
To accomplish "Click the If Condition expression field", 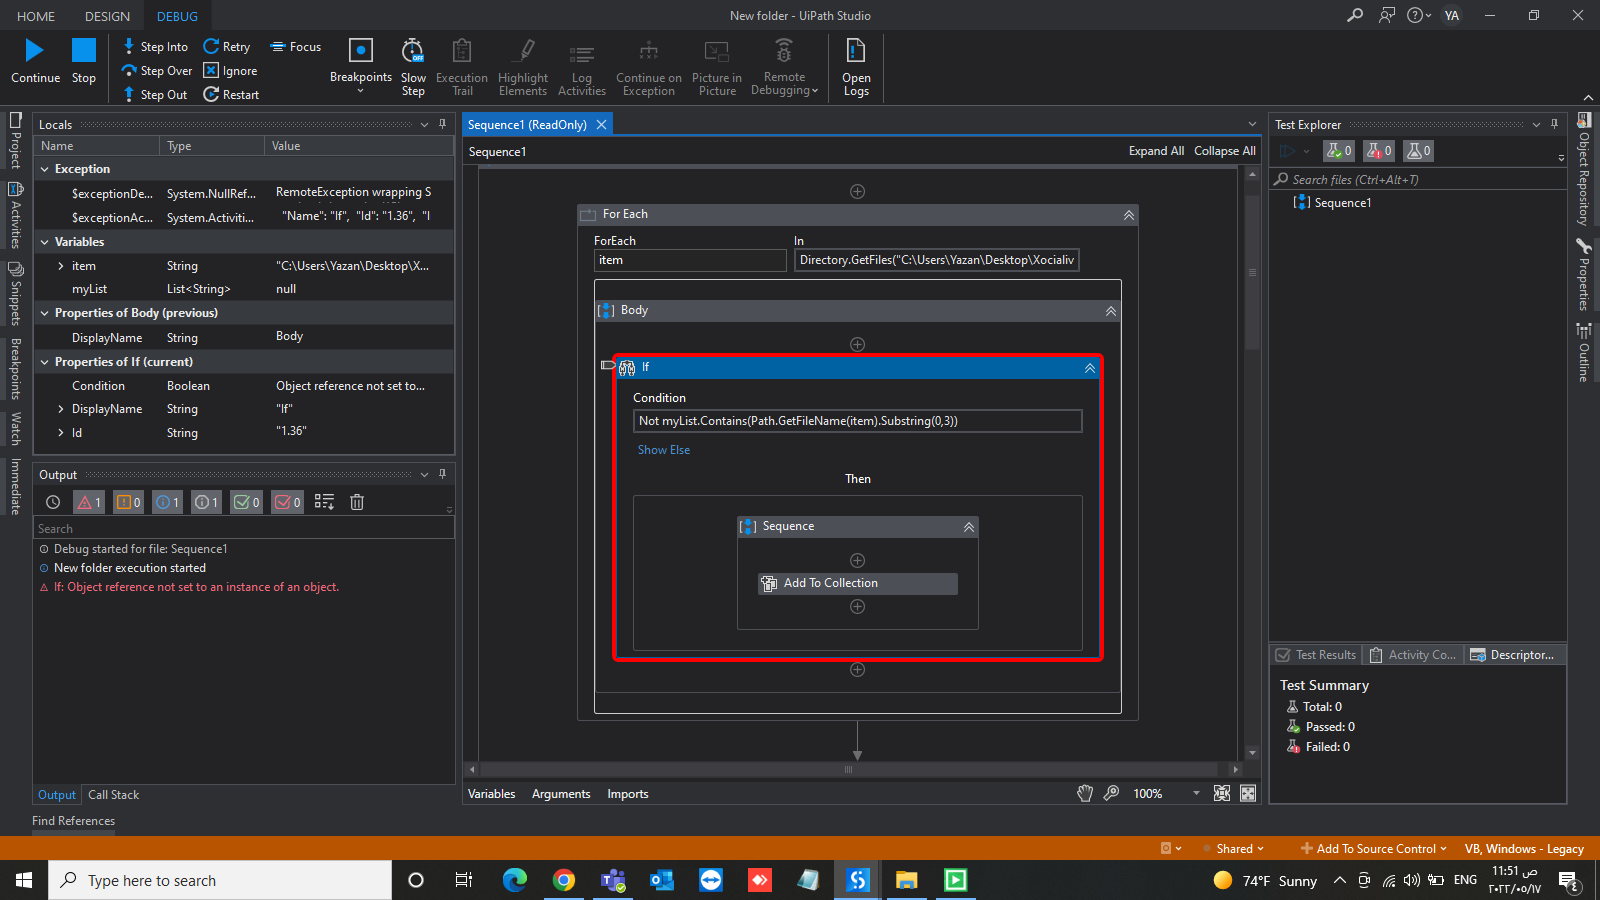I will pos(857,421).
